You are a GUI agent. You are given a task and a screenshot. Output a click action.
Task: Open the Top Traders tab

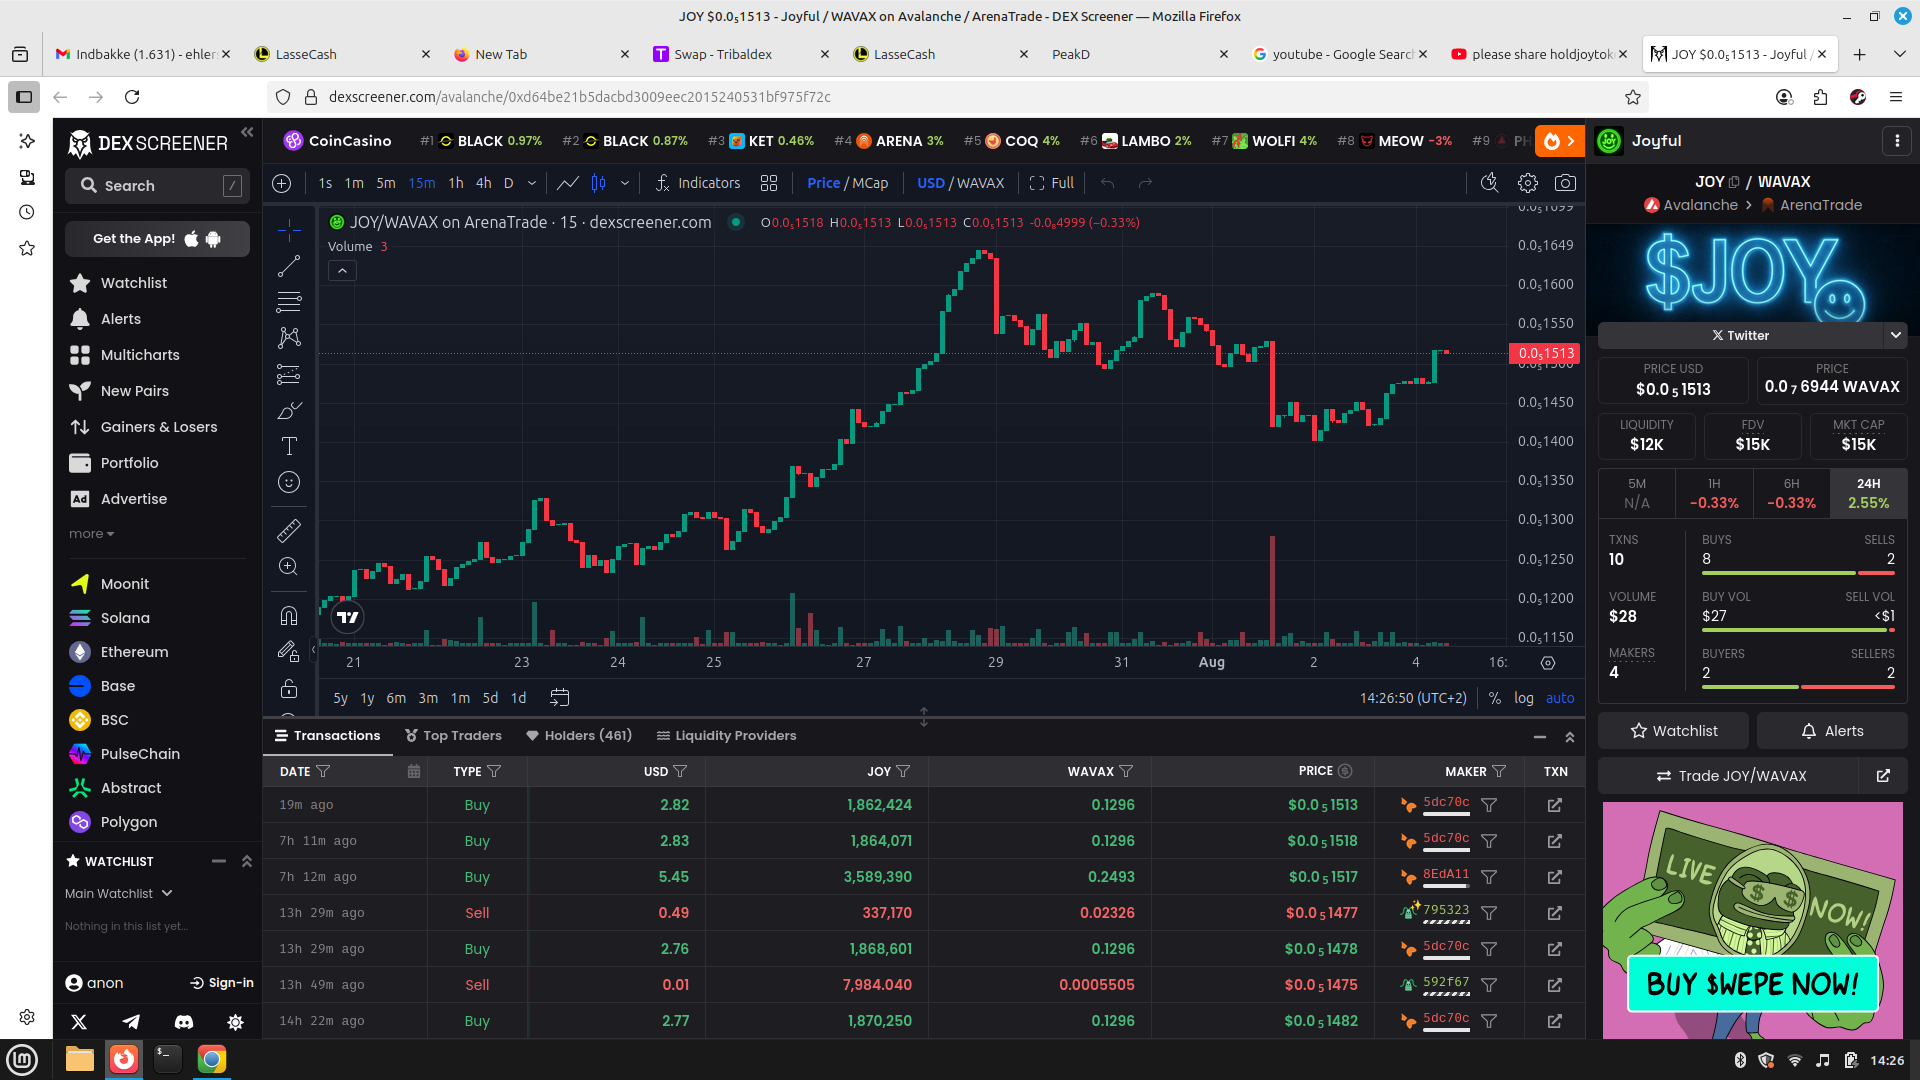tap(453, 736)
